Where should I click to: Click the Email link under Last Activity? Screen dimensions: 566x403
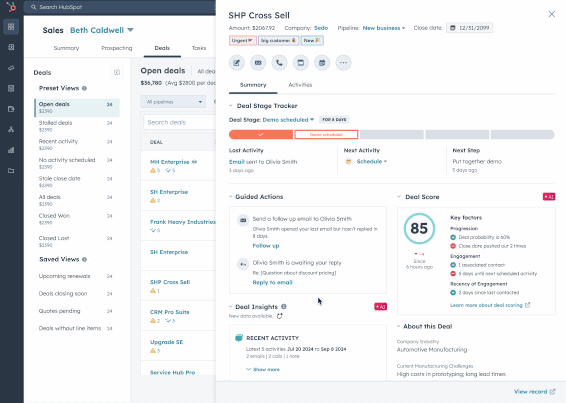236,162
